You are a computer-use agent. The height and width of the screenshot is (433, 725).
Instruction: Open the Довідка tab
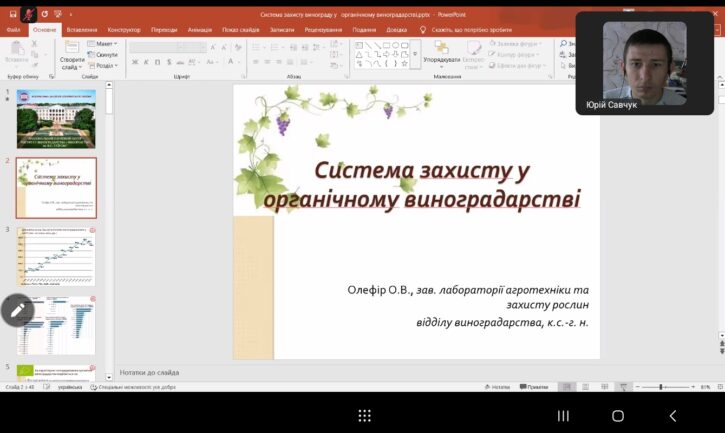point(397,30)
